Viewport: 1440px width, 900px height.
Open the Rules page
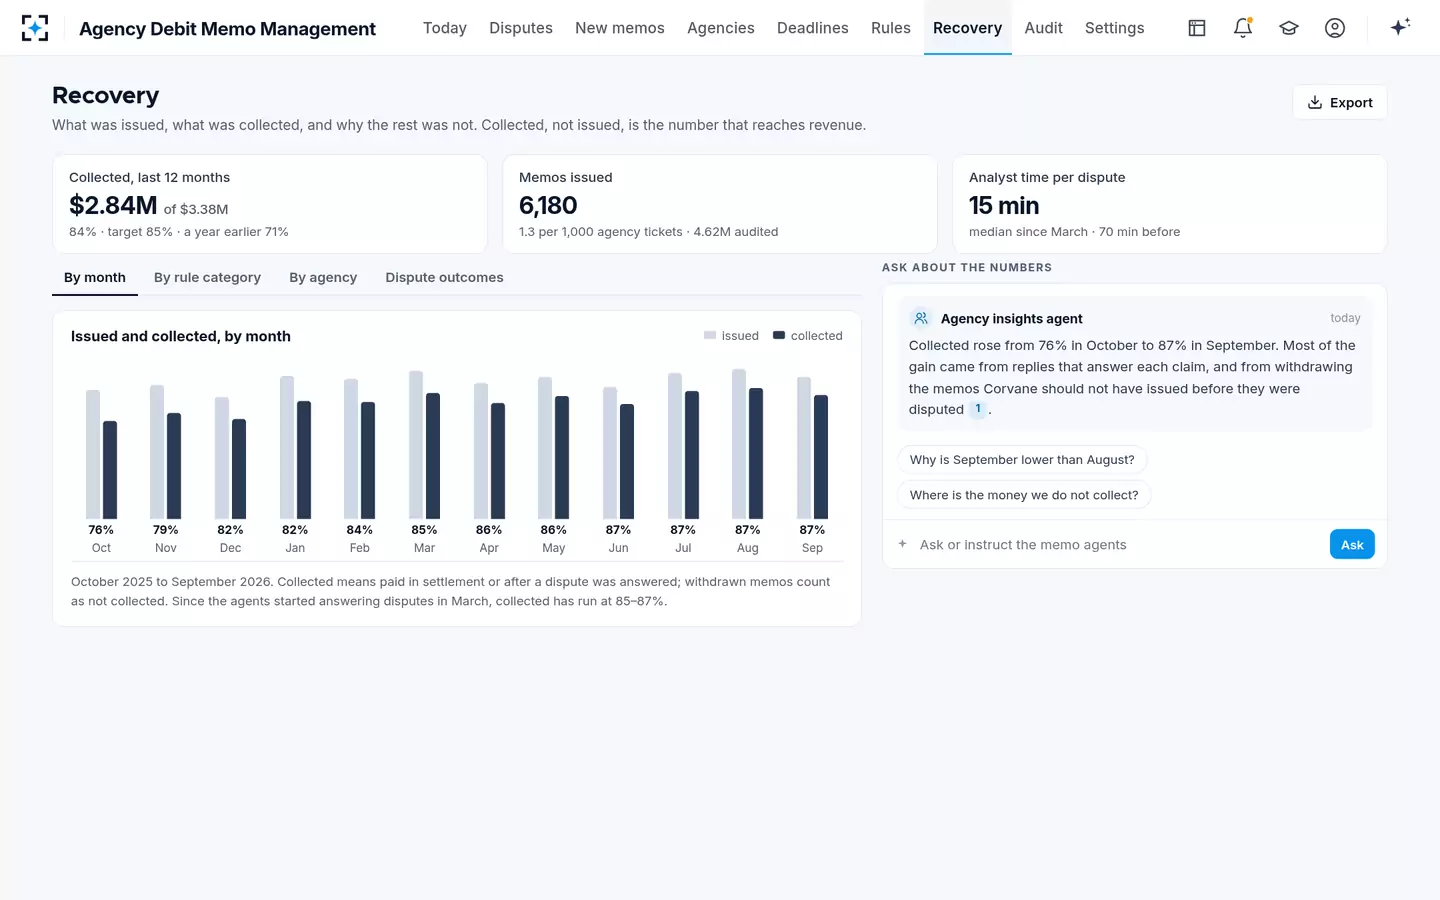point(891,28)
